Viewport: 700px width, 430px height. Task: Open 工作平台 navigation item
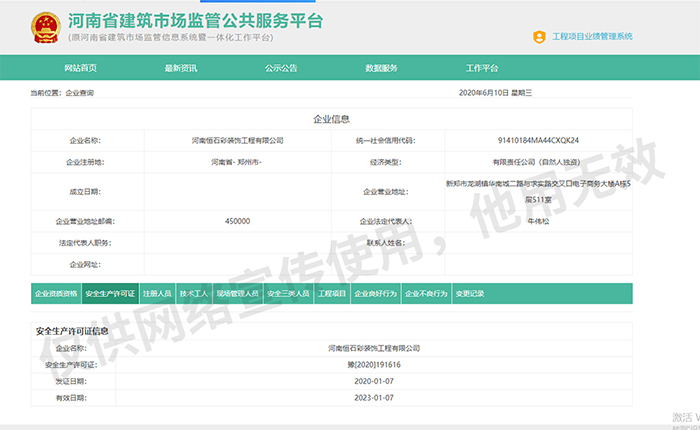481,68
